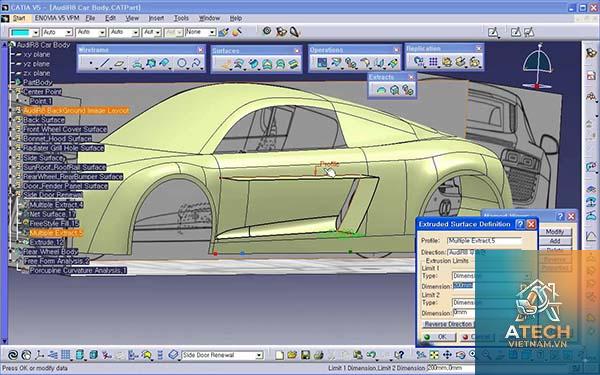Click the New document icon in bottom toolbar
600x375 pixels.
tap(280, 355)
